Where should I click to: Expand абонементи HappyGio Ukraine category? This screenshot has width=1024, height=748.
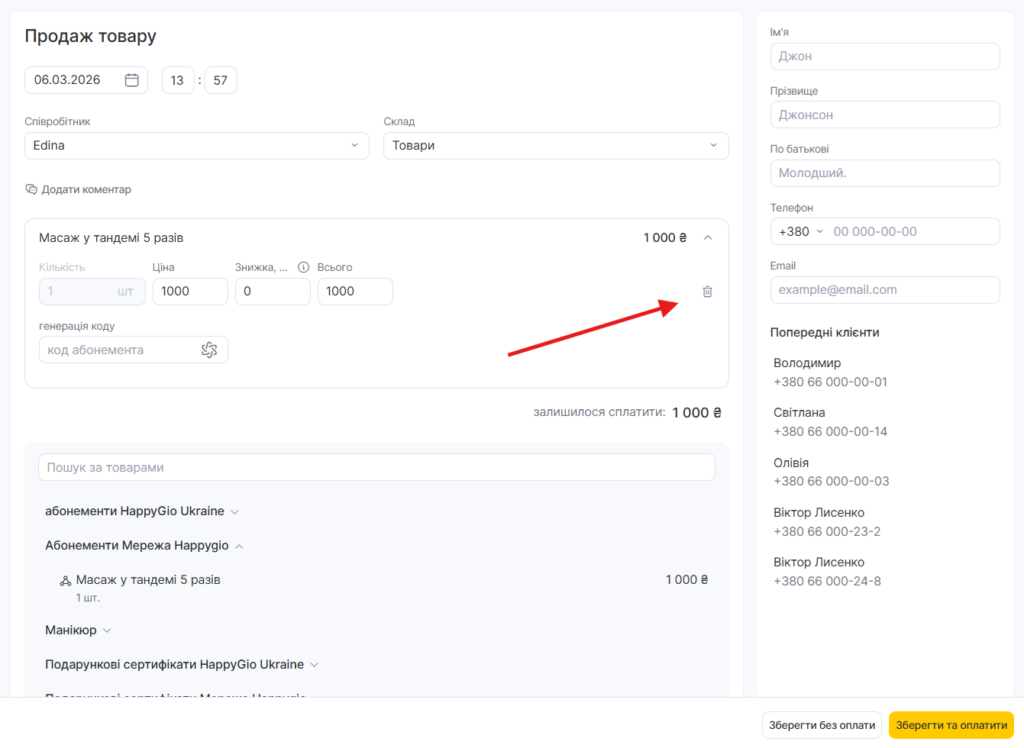235,512
